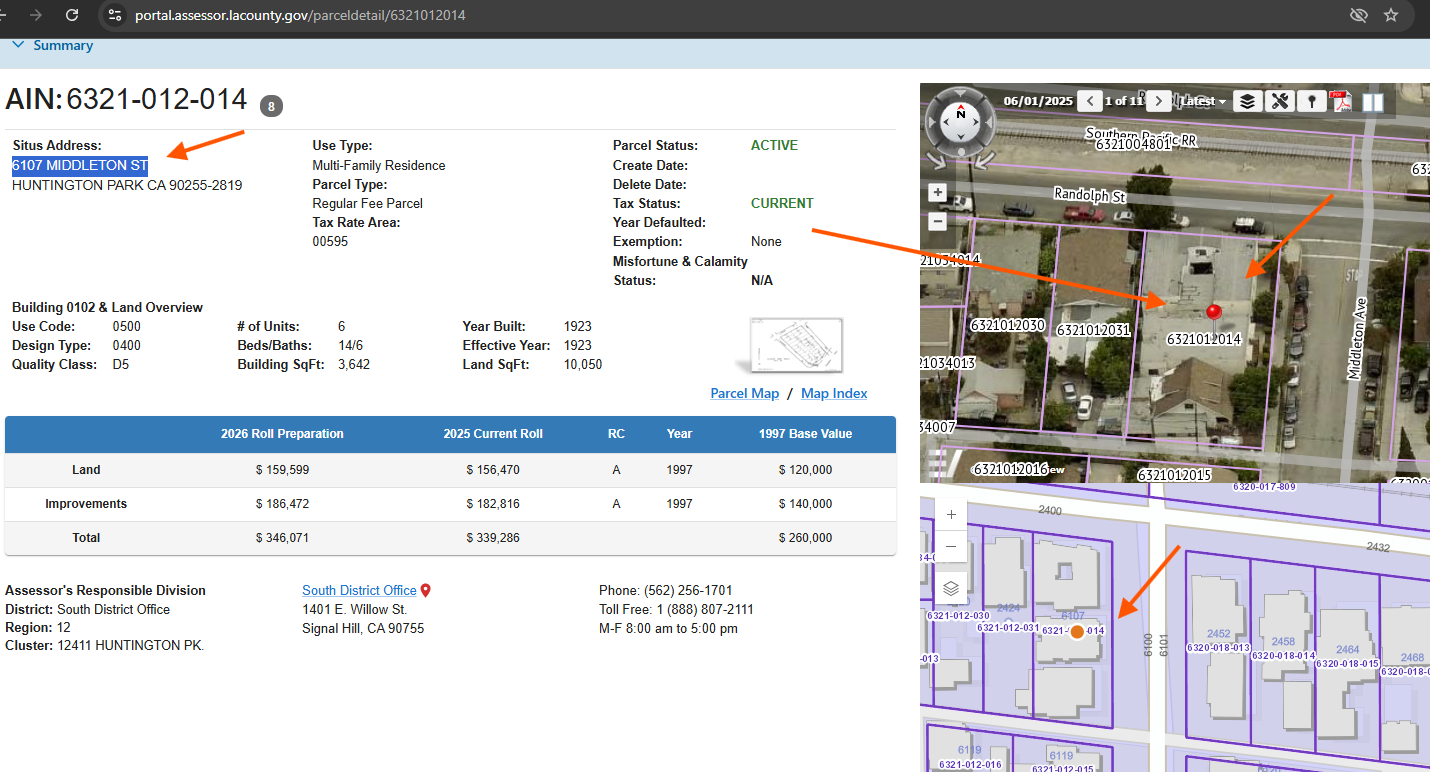The height and width of the screenshot is (772, 1430).
Task: Click the north compass control
Action: point(961,114)
